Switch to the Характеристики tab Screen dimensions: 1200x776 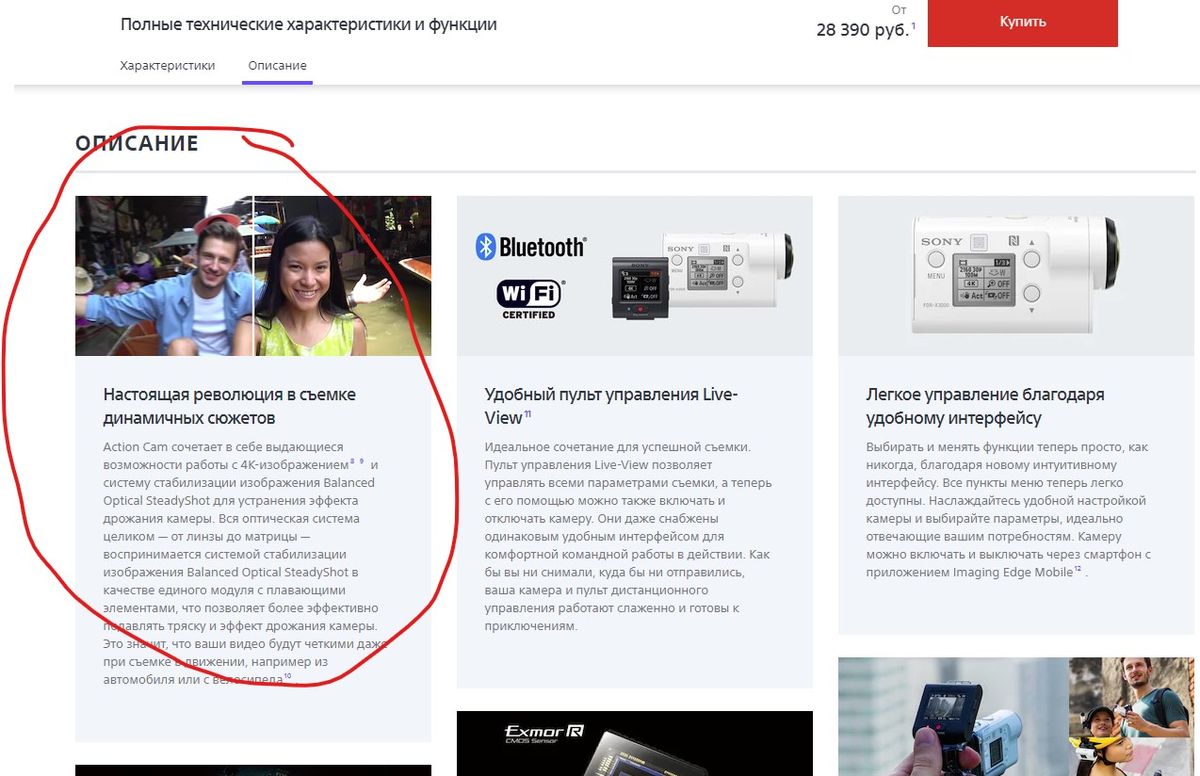click(x=166, y=65)
